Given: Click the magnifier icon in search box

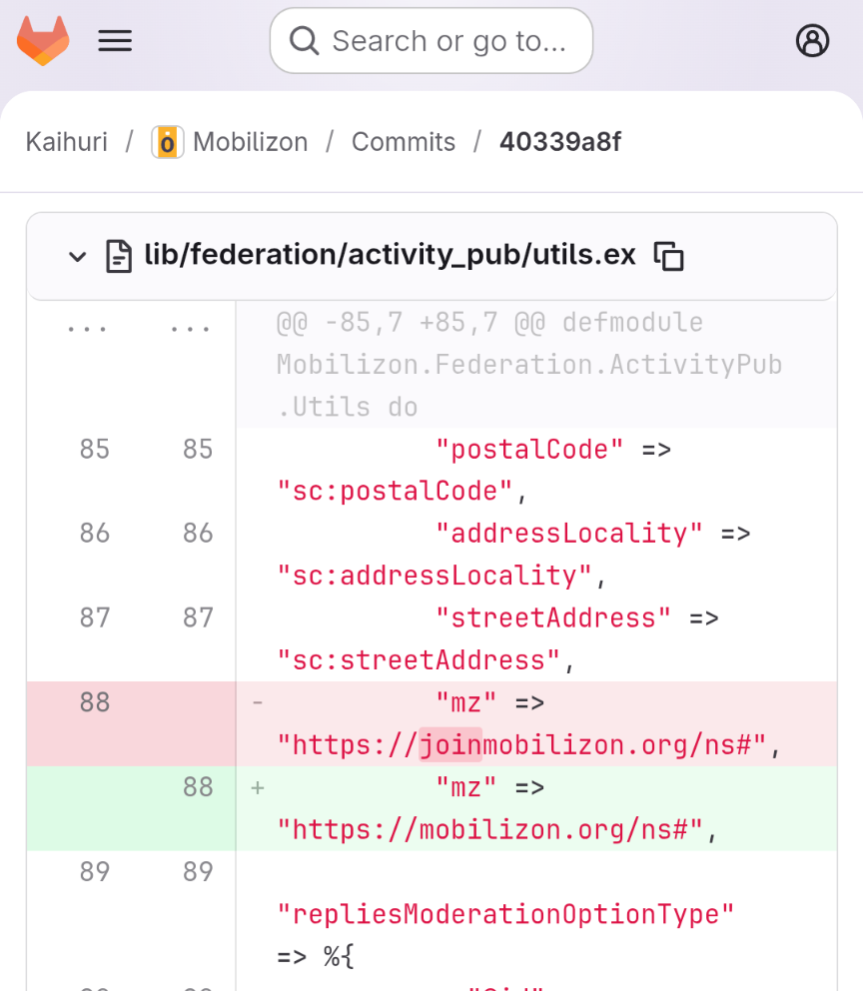Looking at the screenshot, I should coord(303,41).
